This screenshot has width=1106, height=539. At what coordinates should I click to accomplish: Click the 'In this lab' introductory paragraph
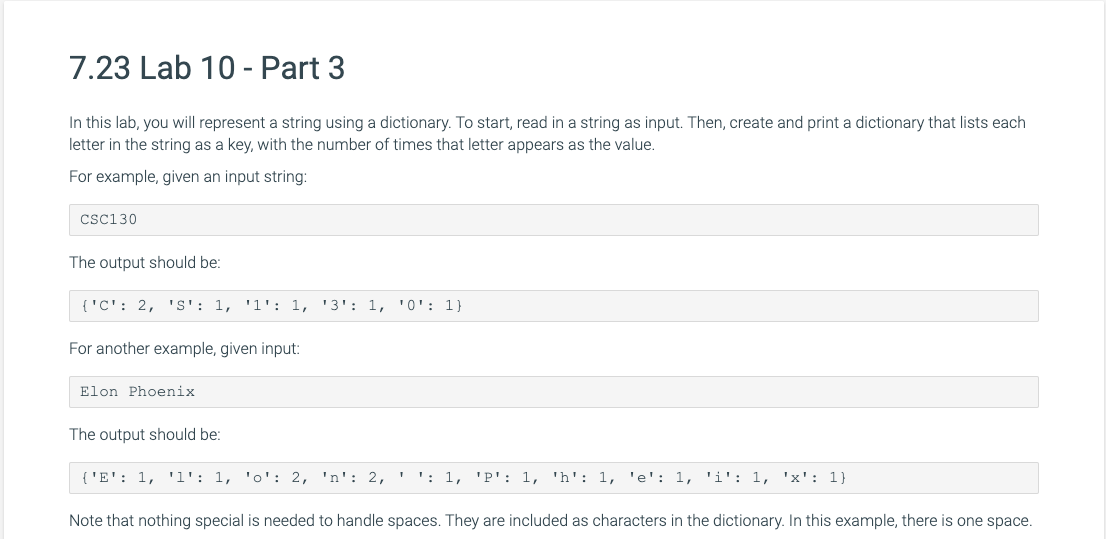pos(547,133)
